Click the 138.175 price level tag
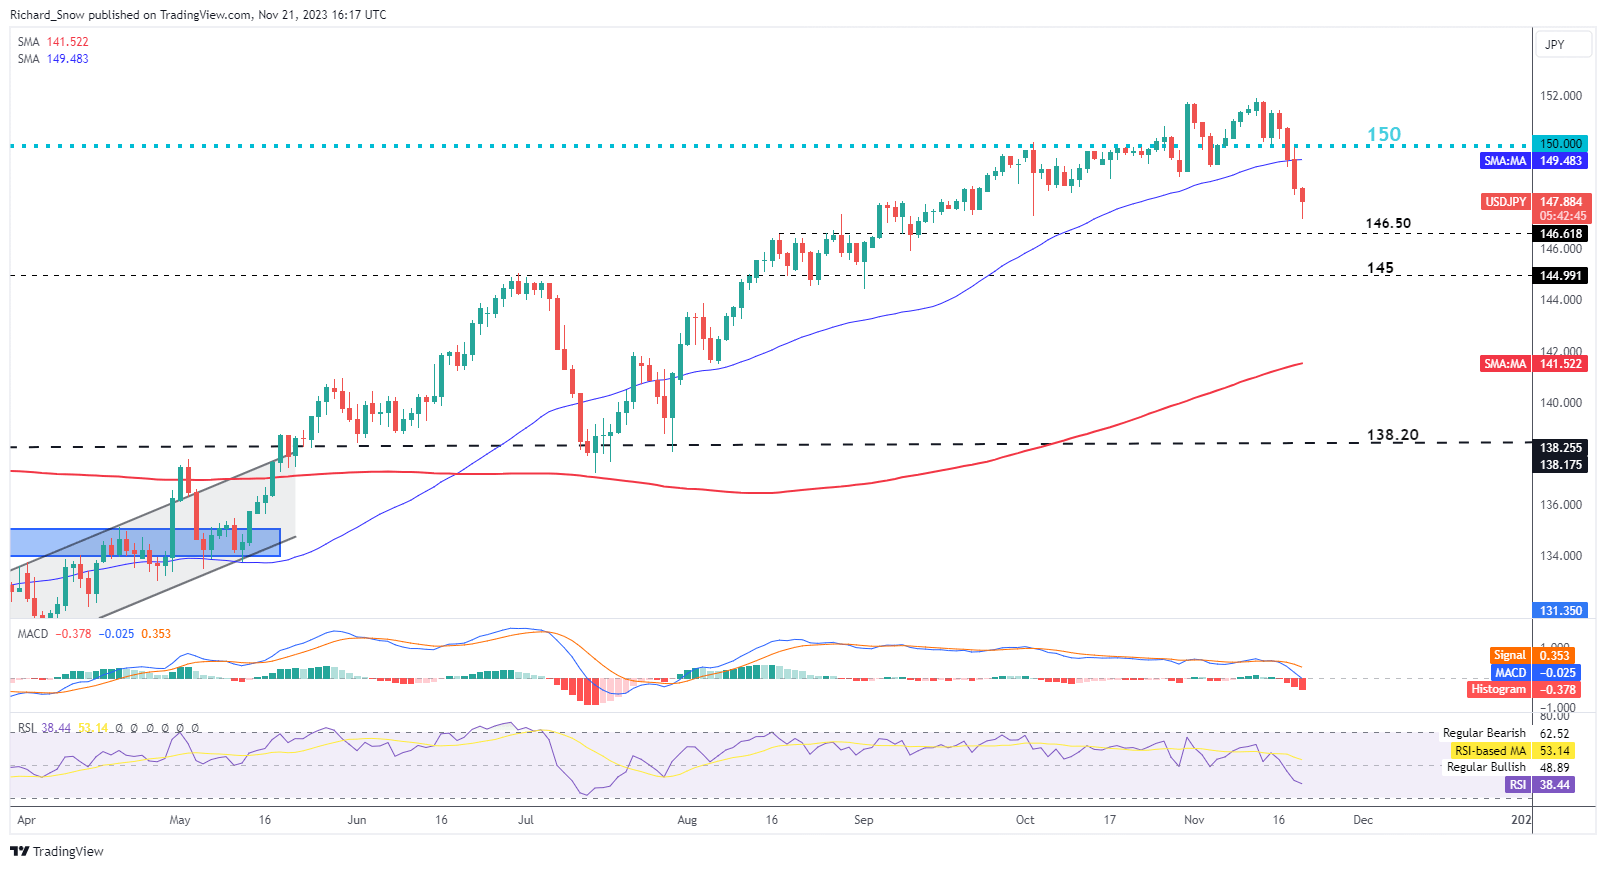1606x869 pixels. tap(1560, 465)
